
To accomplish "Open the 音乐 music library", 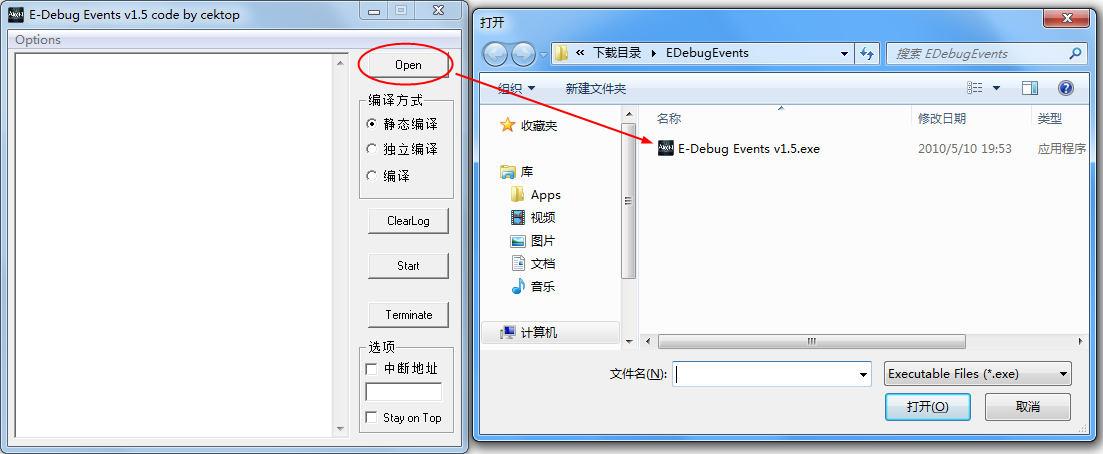I will (x=533, y=286).
